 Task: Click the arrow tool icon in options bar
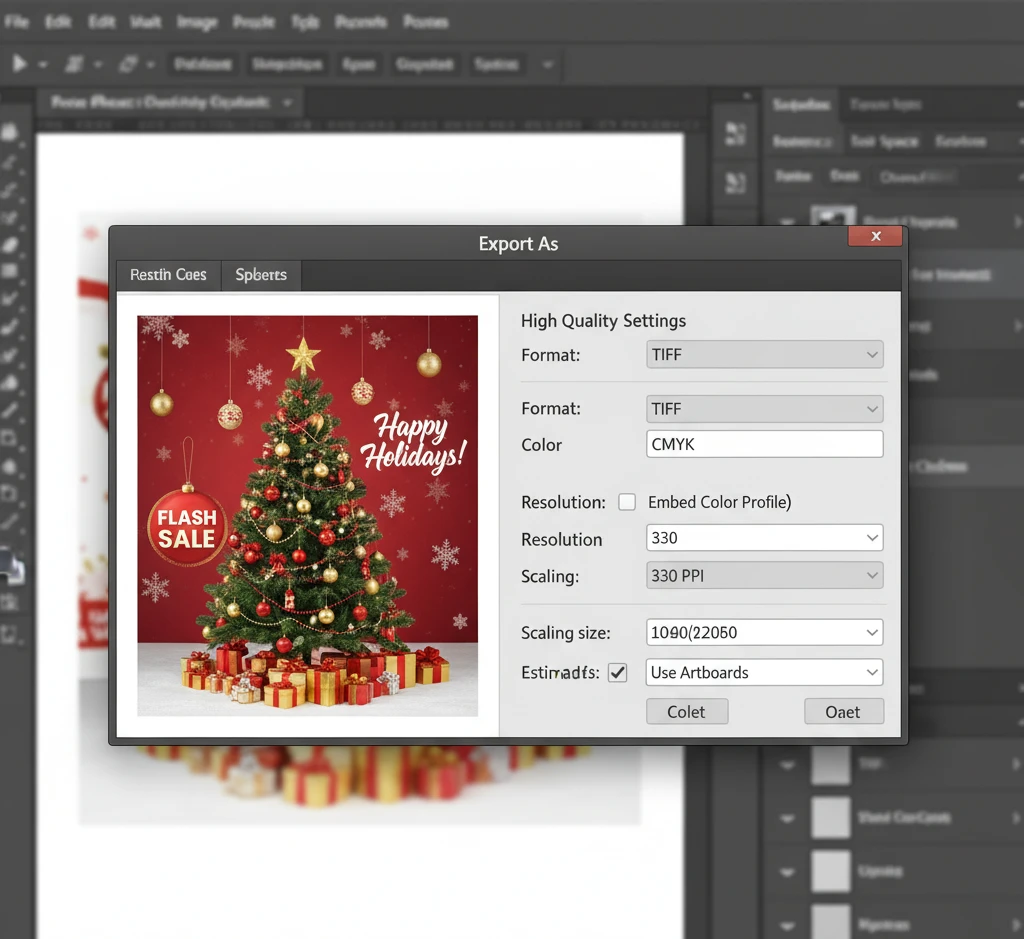pyautogui.click(x=19, y=64)
